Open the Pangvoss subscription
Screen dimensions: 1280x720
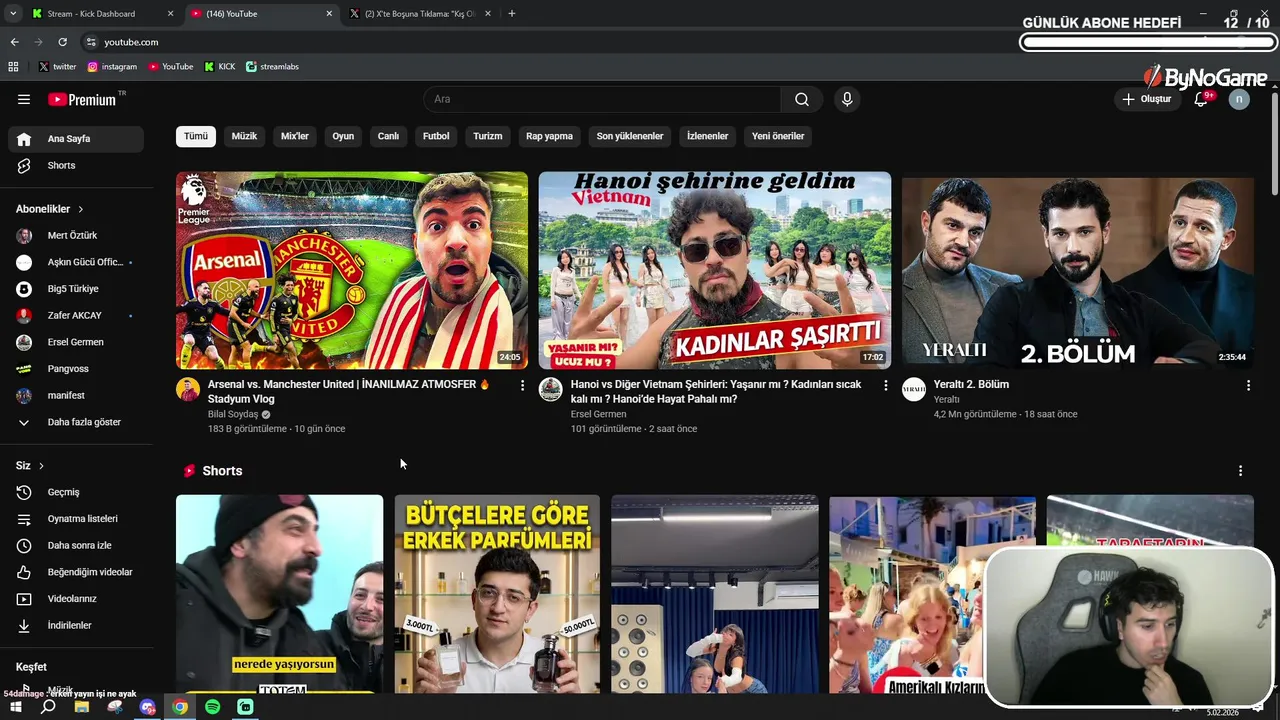pos(76,369)
